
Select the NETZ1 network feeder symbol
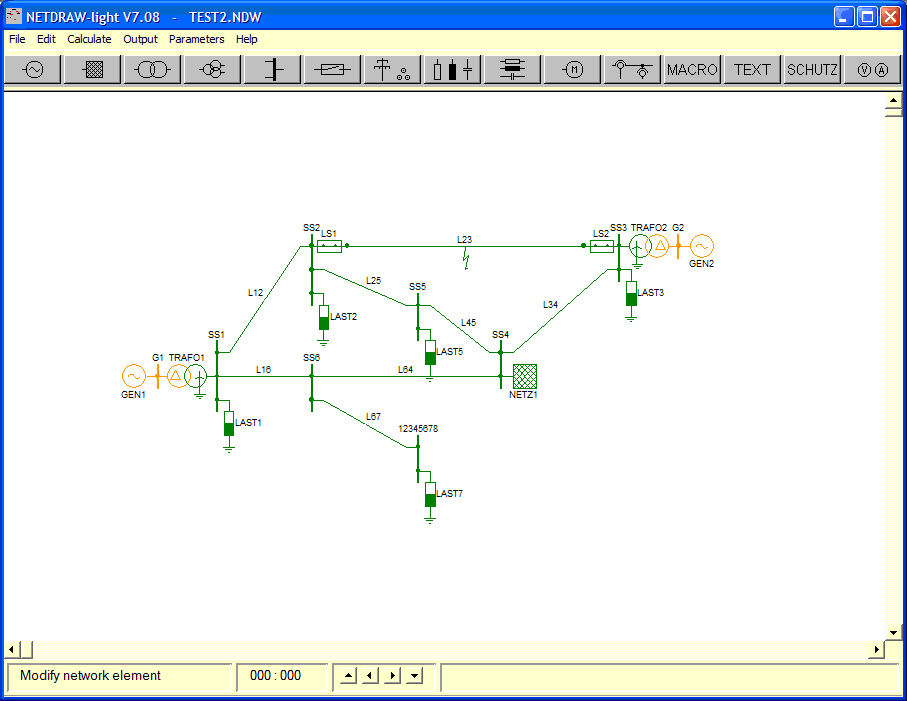coord(525,377)
